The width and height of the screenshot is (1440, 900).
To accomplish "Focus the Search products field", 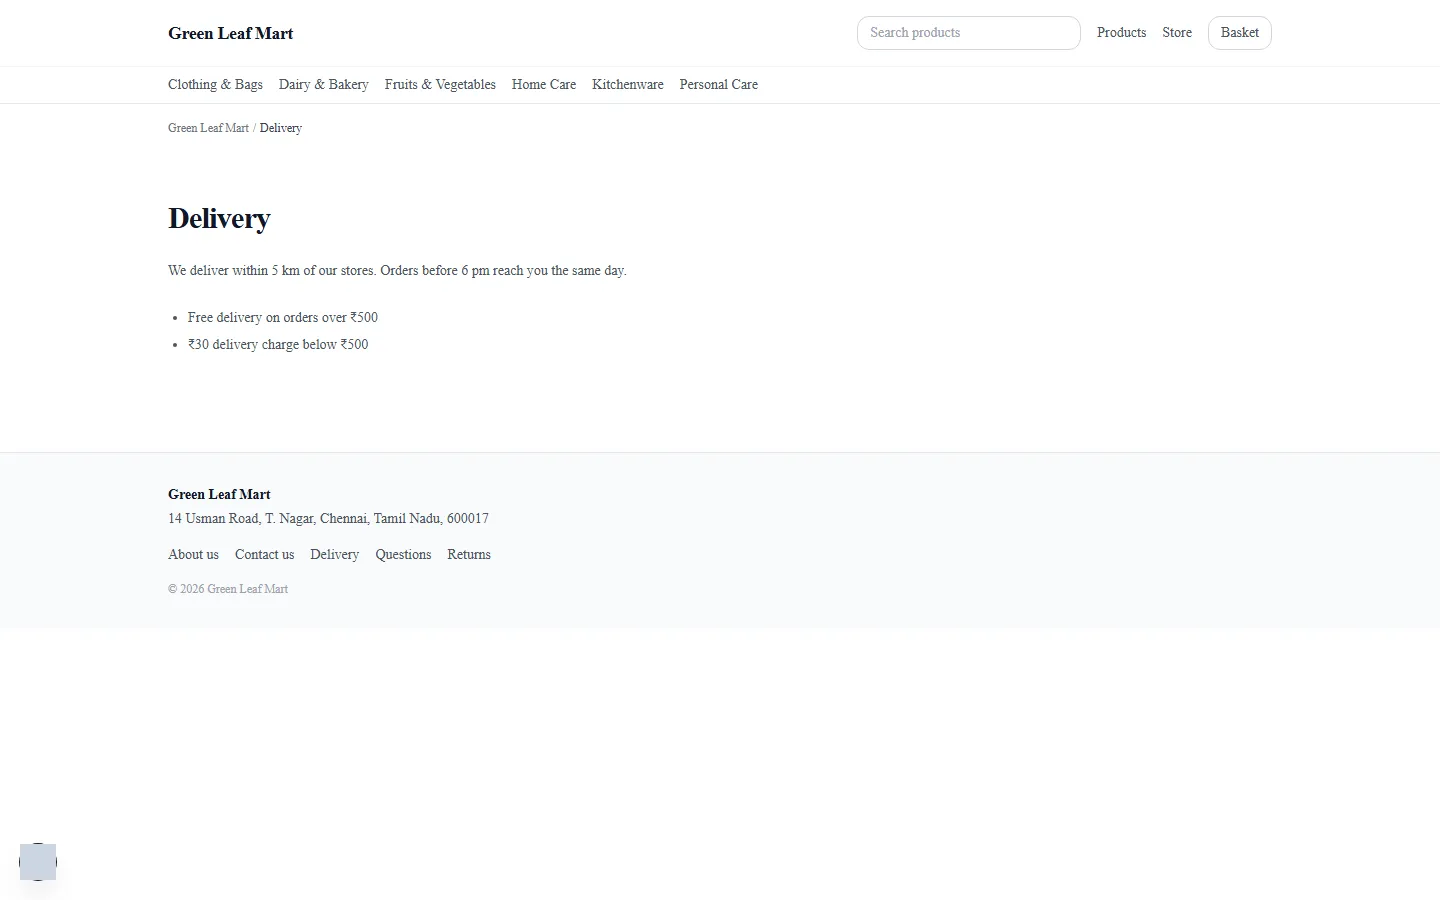I will coord(968,33).
